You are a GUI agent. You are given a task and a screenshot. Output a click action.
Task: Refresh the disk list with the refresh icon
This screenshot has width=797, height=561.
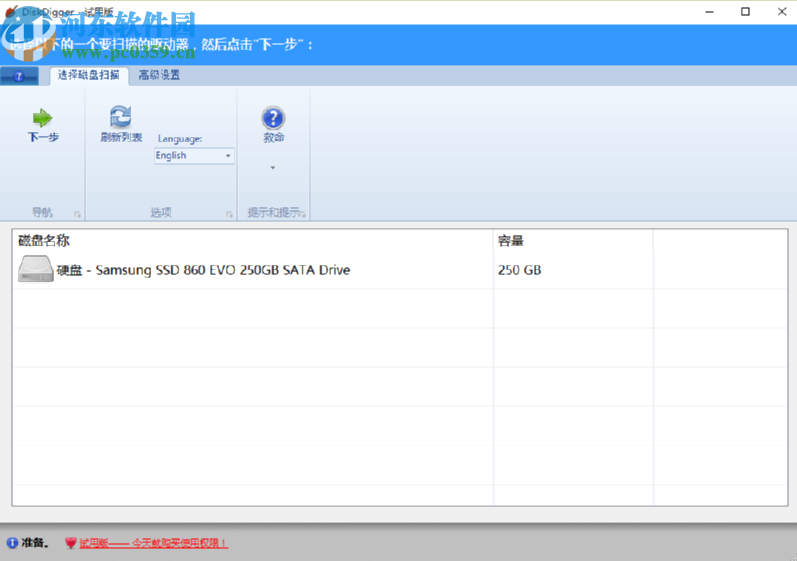point(121,116)
